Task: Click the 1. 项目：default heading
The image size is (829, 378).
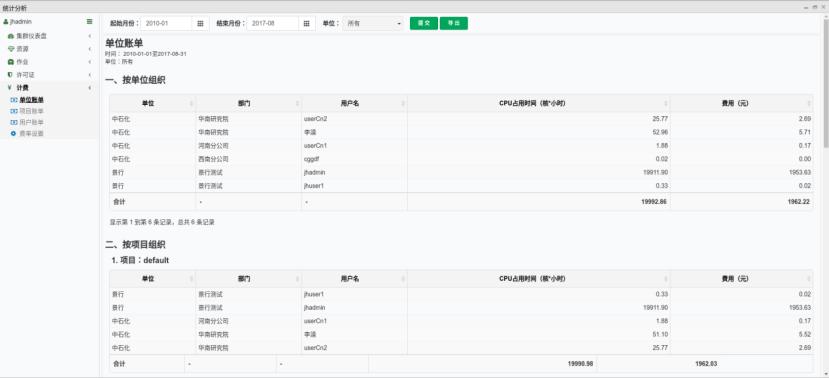Action: click(140, 261)
